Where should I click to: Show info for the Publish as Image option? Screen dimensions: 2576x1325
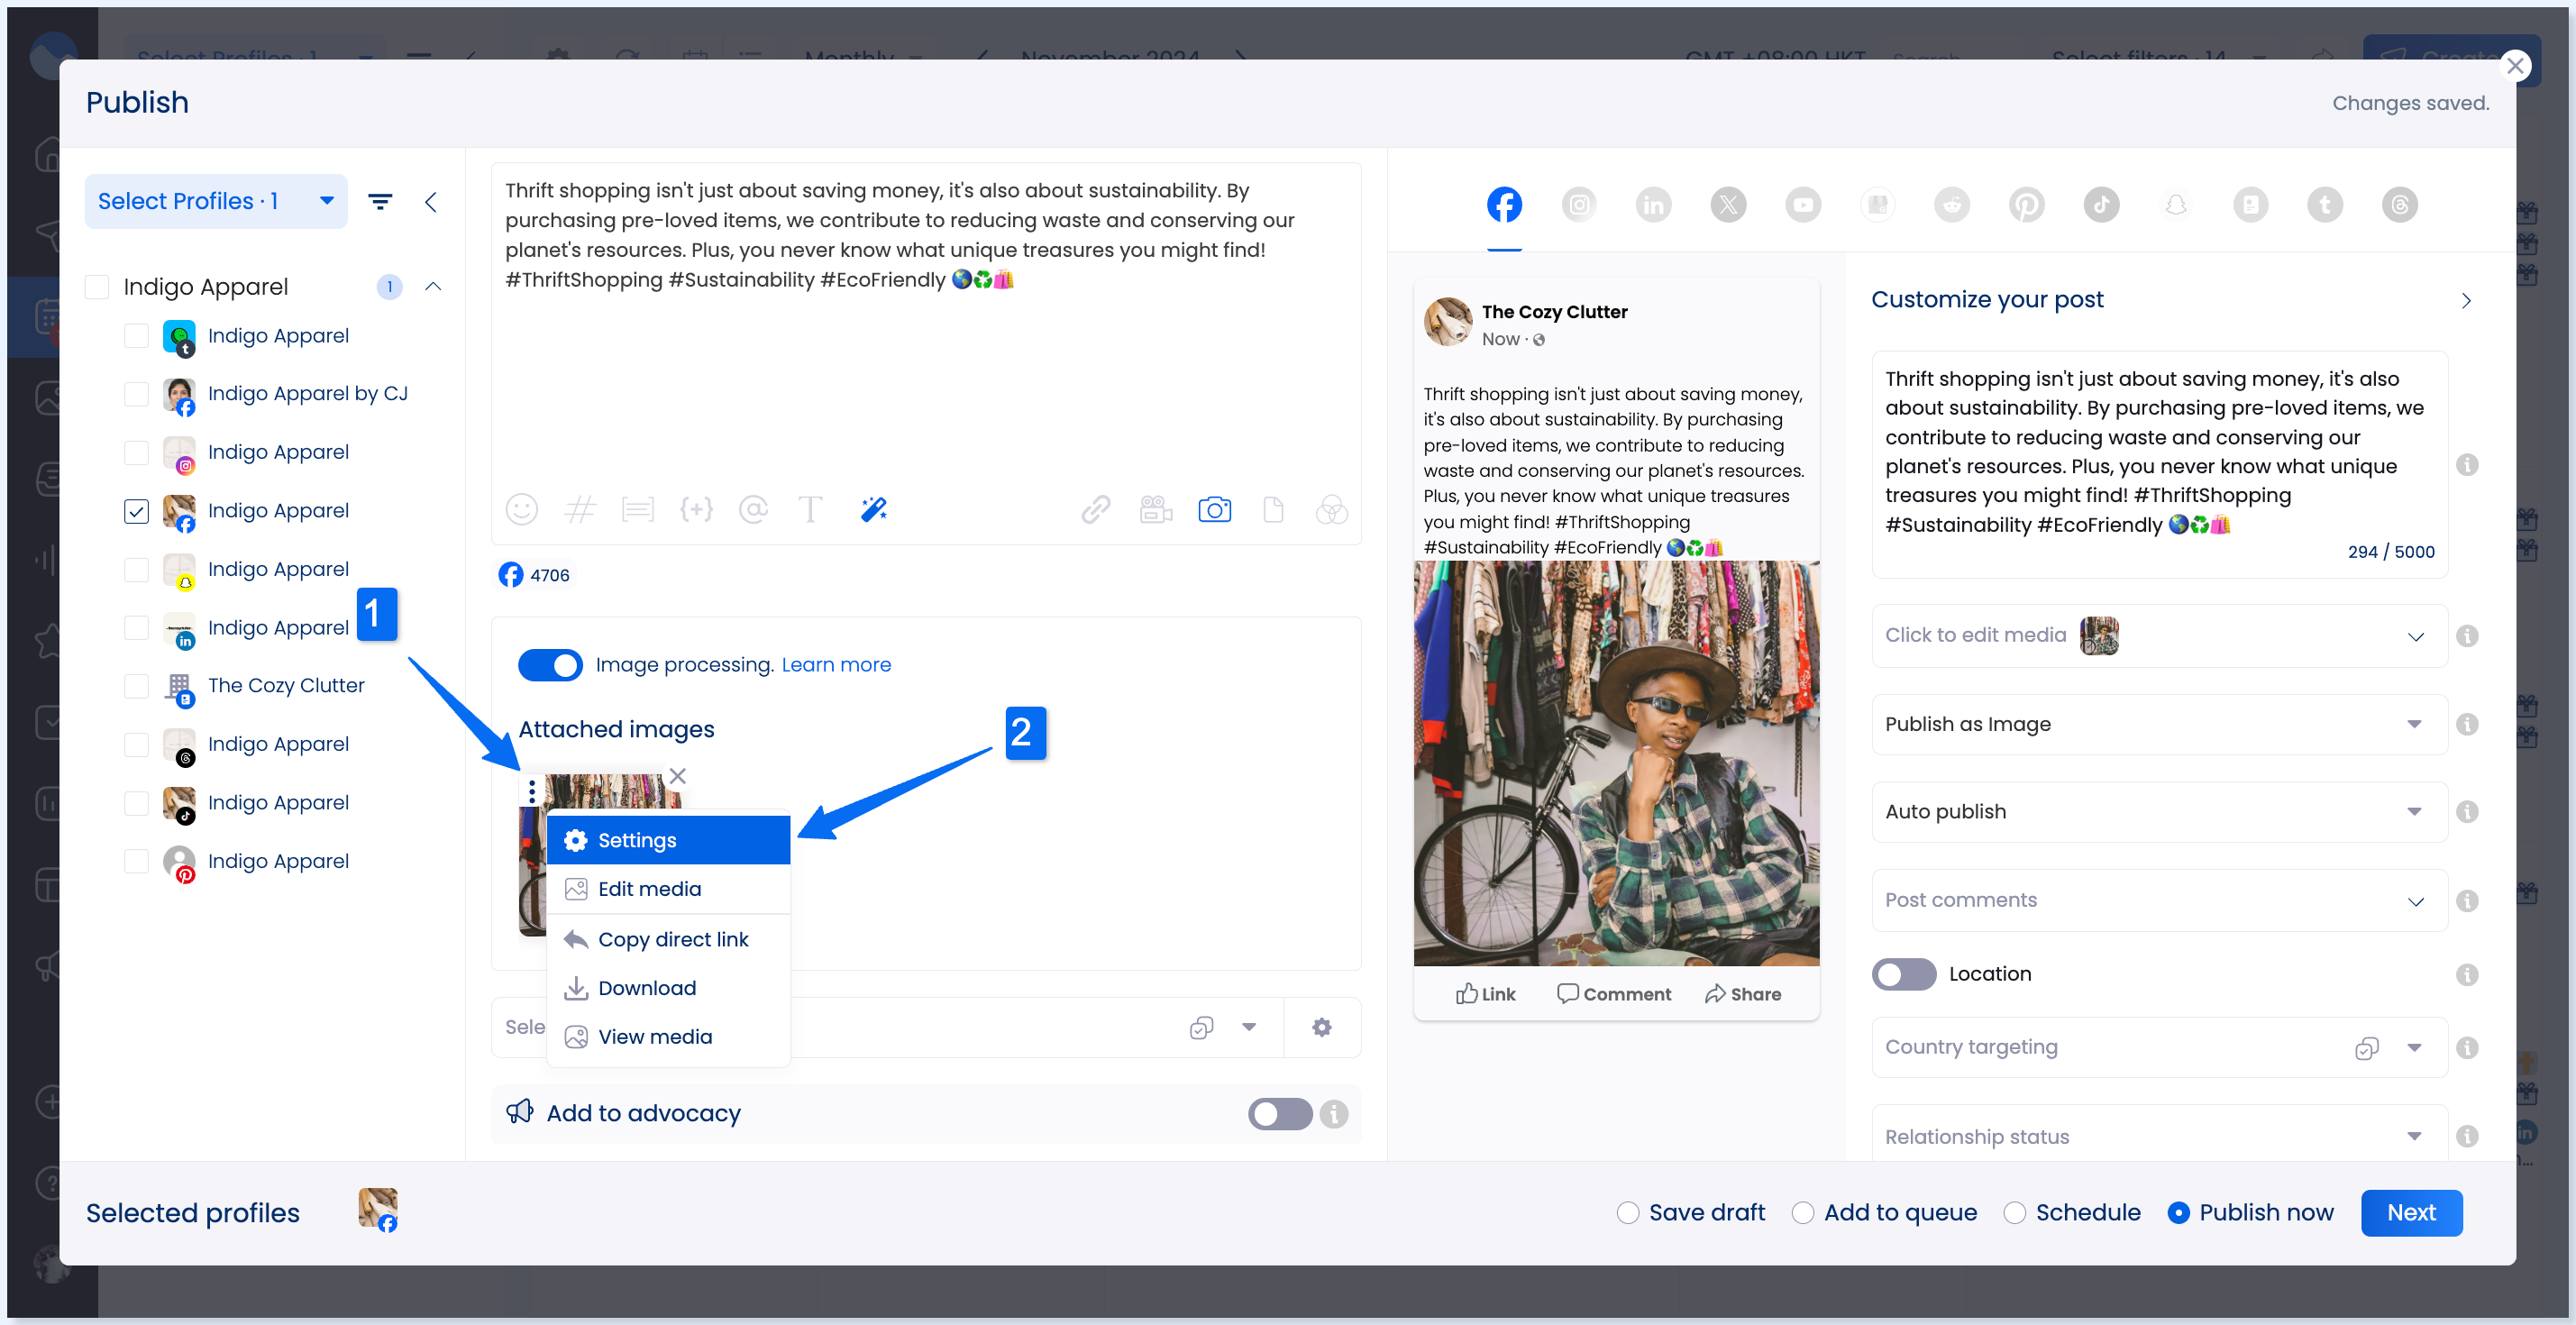click(x=2467, y=724)
